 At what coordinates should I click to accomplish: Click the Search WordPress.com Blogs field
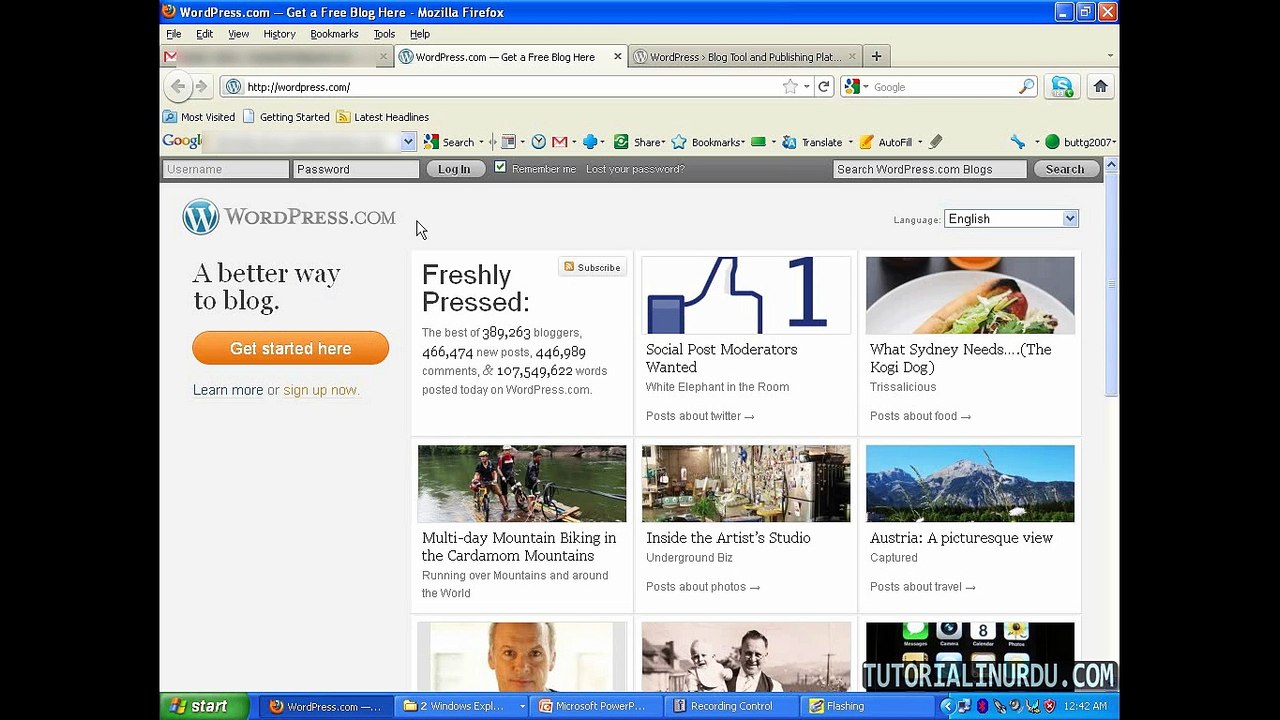click(930, 169)
